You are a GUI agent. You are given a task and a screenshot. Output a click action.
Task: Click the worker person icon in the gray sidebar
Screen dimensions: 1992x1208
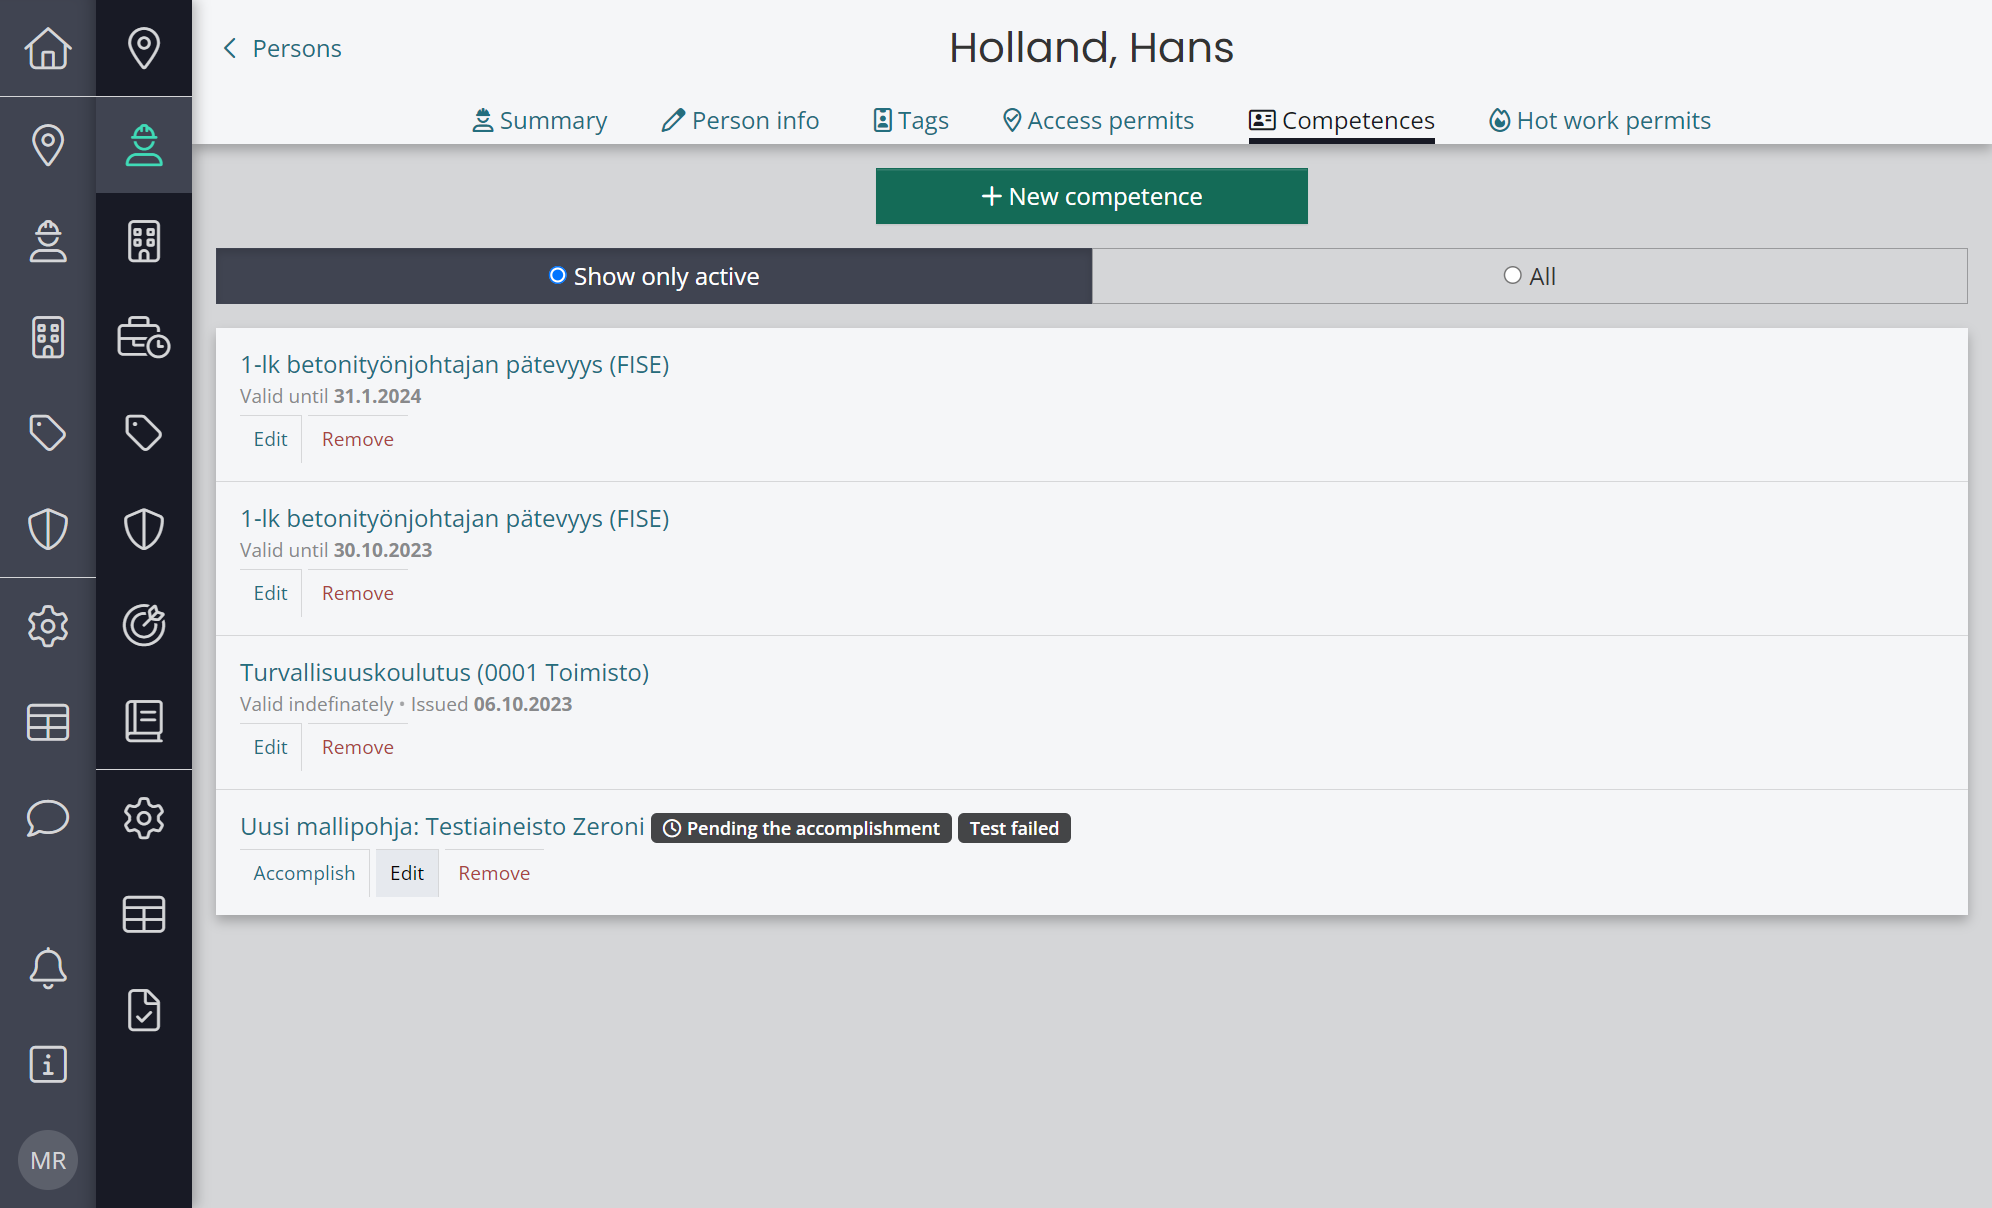tap(48, 241)
